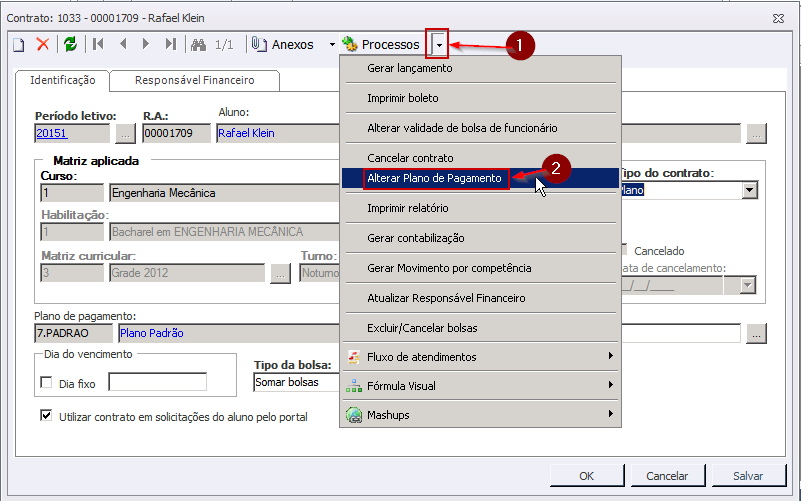Click the new record icon in toolbar

pyautogui.click(x=18, y=44)
